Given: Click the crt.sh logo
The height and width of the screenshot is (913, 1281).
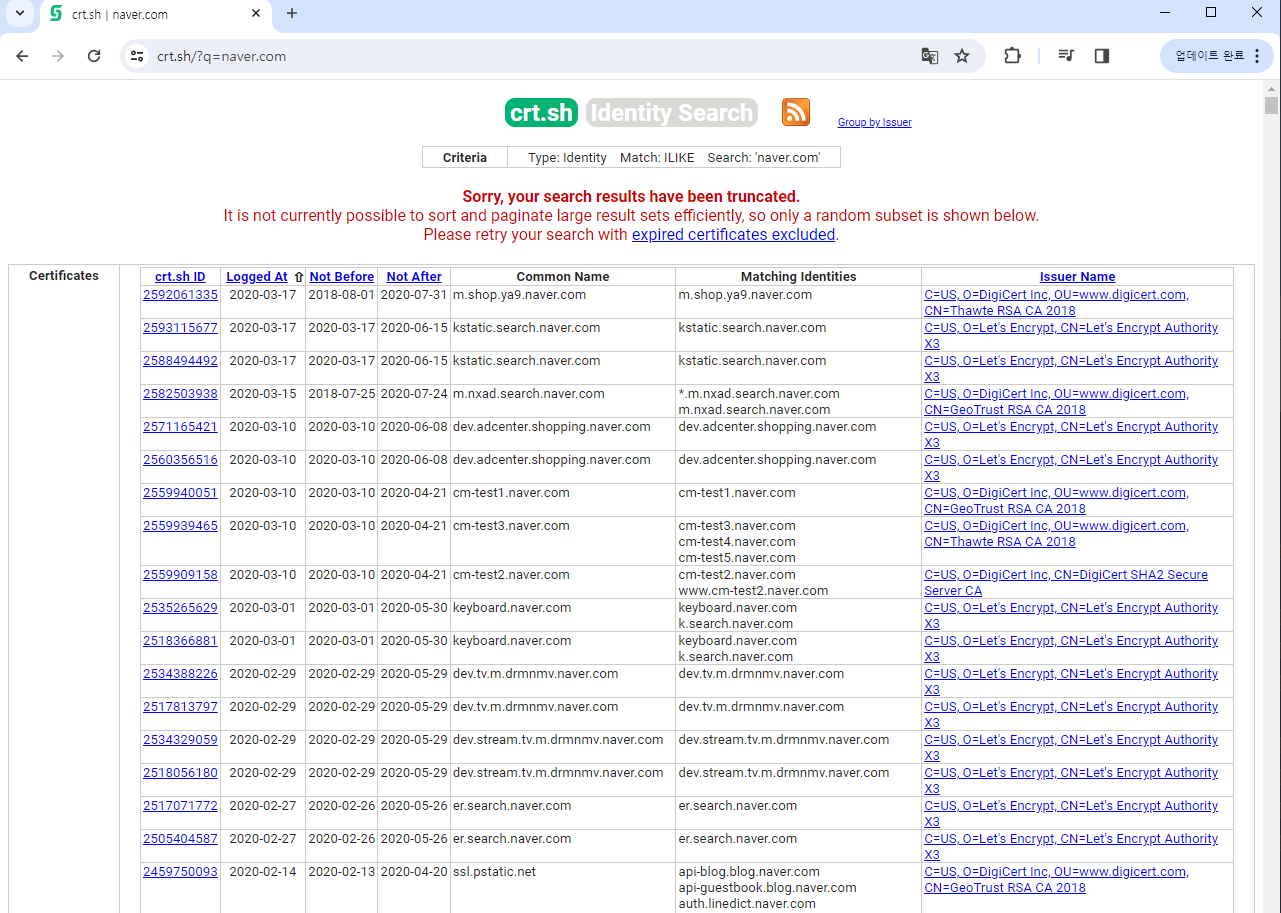Looking at the screenshot, I should (542, 113).
